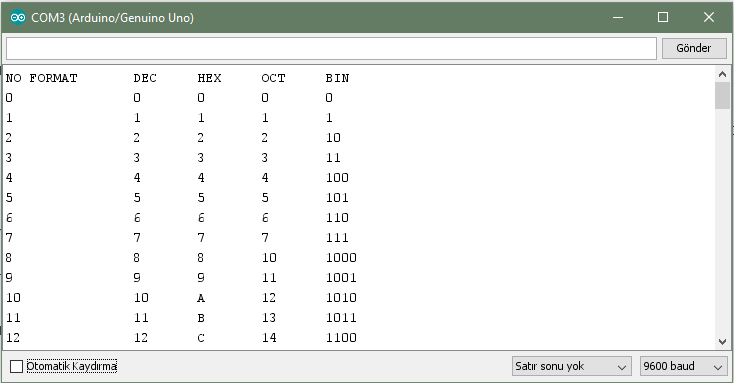Click the binary value 1100
This screenshot has width=734, height=383.
click(x=341, y=338)
